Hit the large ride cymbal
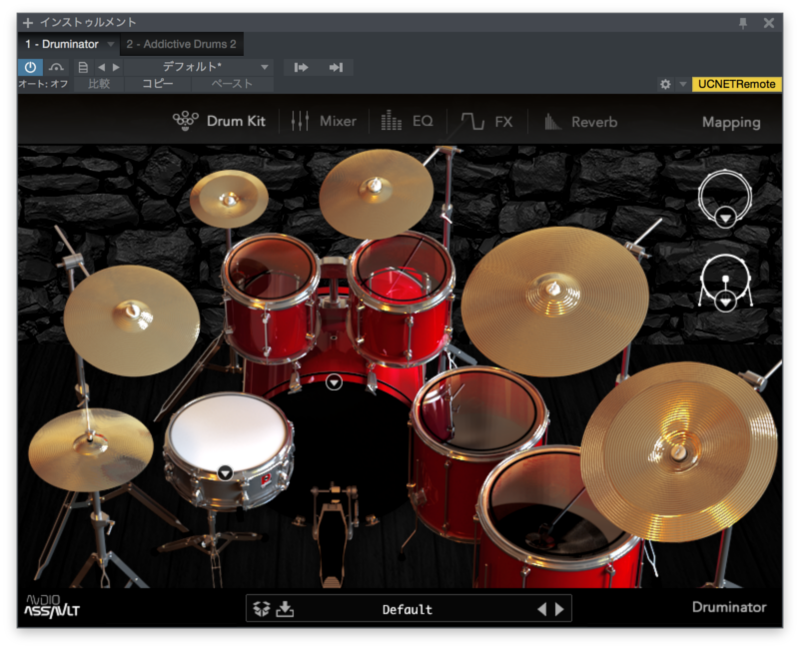The width and height of the screenshot is (800, 649). 555,301
